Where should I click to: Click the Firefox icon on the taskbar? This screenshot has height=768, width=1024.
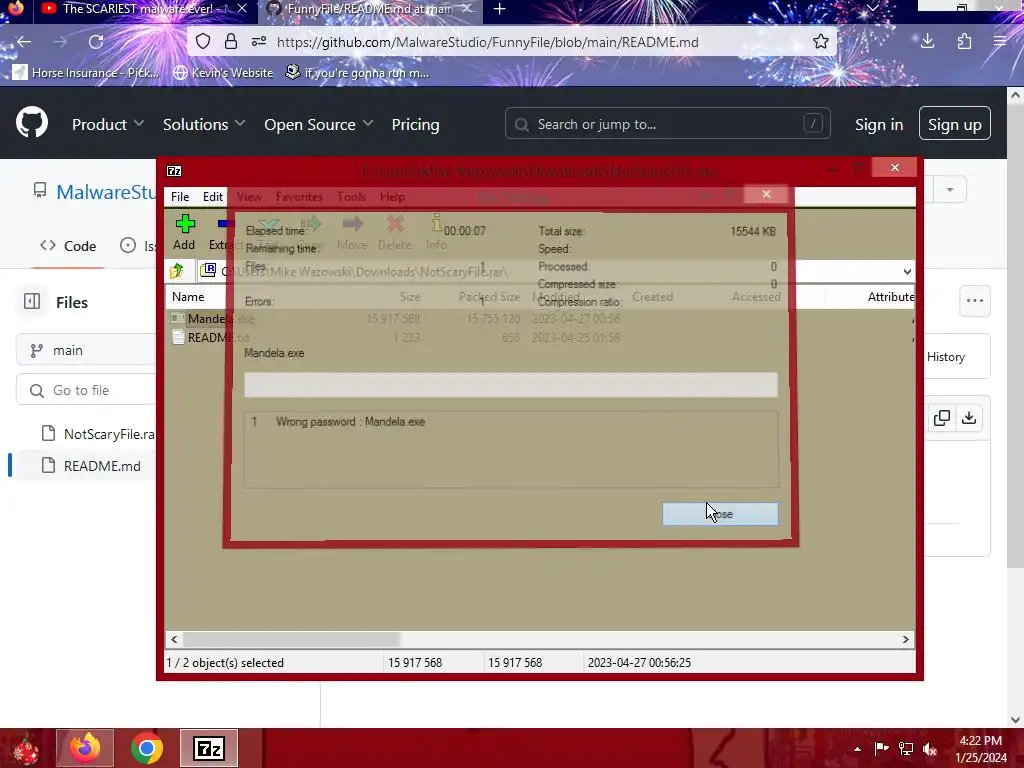tap(85, 748)
